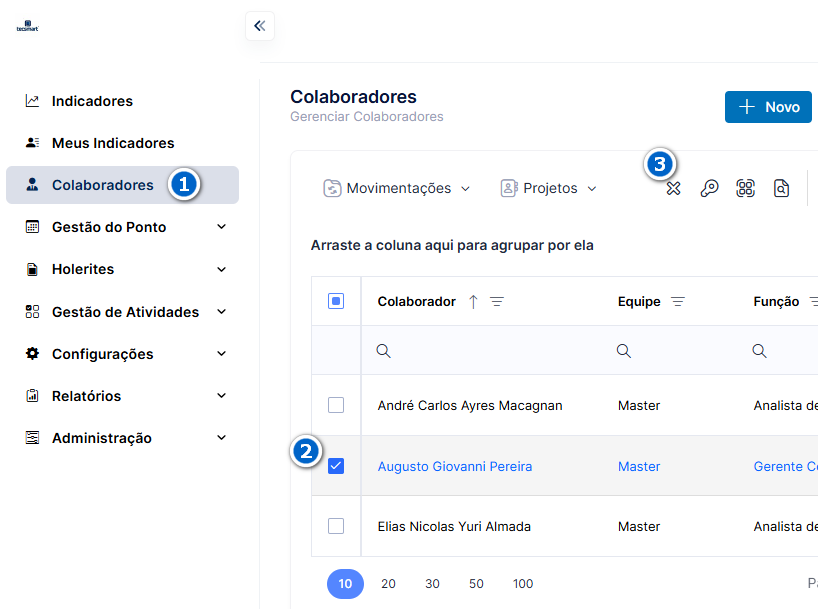Set page size to 10
The image size is (818, 609).
[345, 584]
